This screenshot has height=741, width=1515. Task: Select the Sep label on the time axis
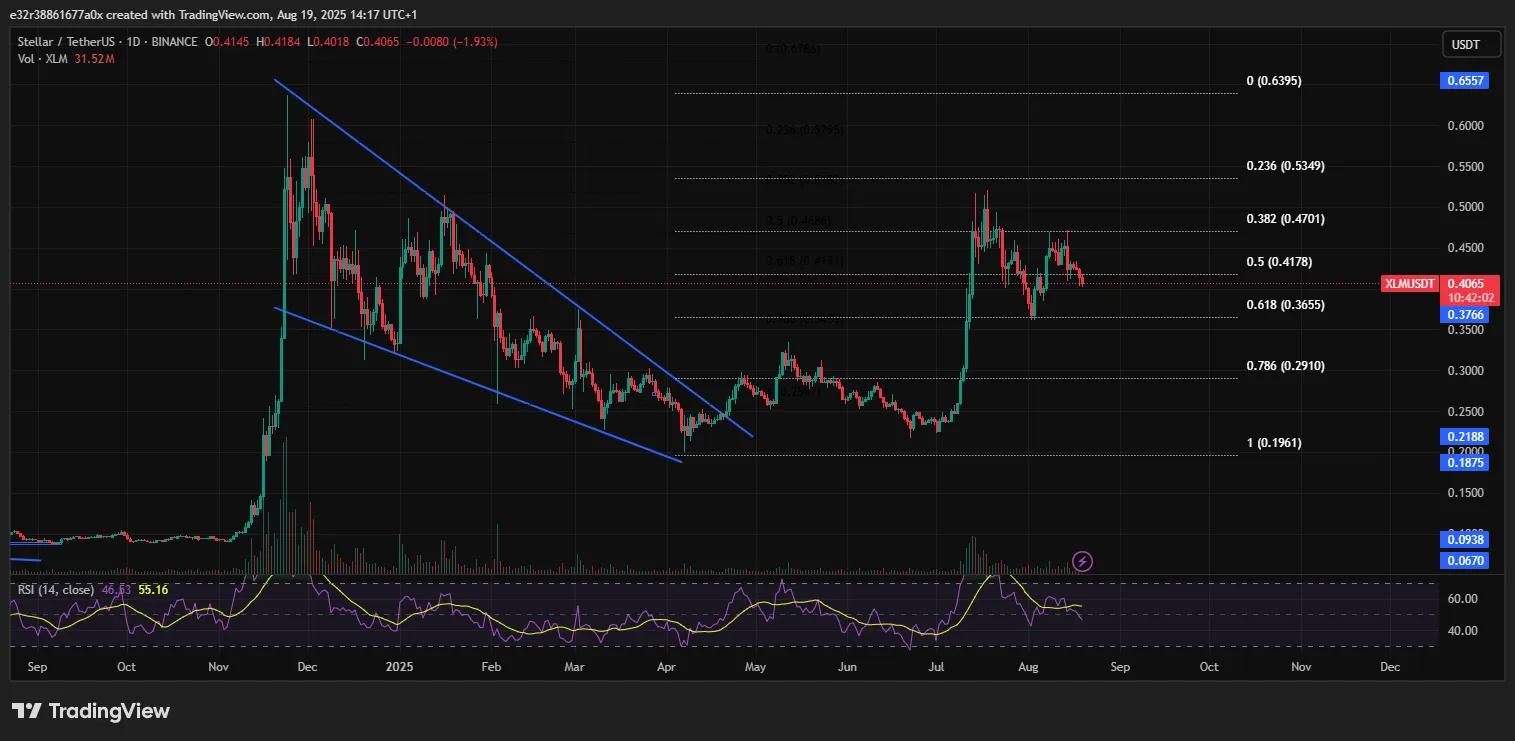(x=37, y=666)
